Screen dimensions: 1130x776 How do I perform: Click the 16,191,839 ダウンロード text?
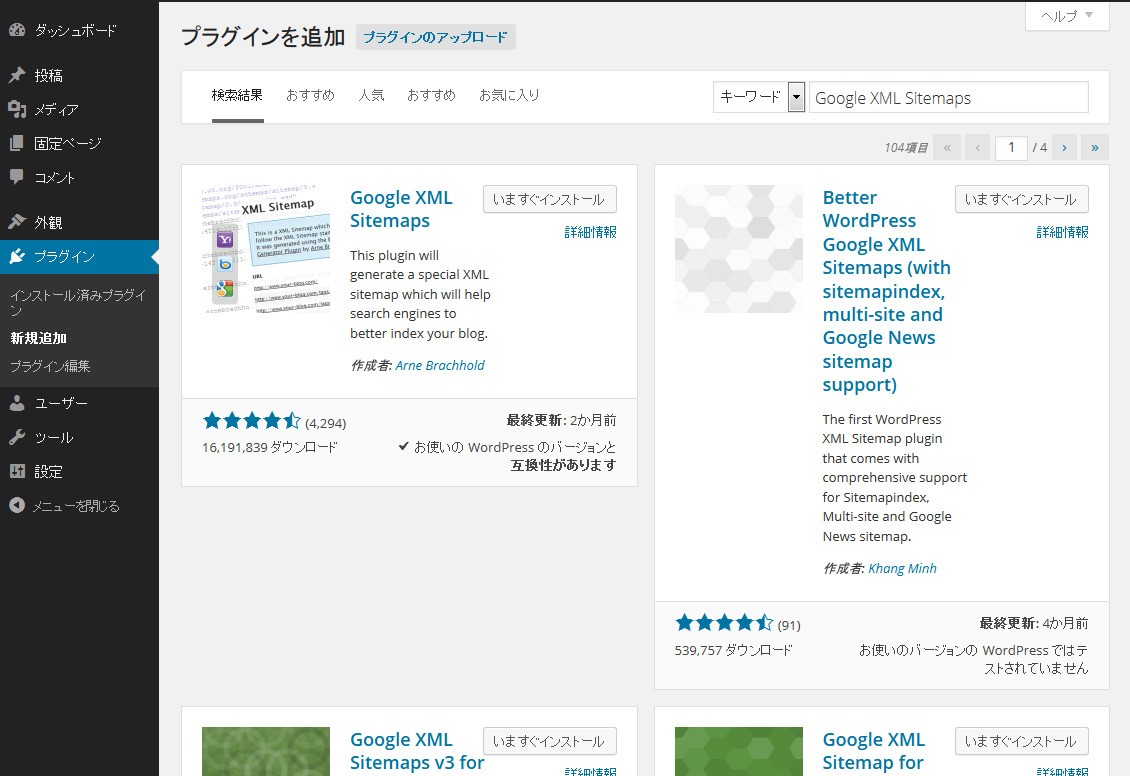(x=270, y=447)
